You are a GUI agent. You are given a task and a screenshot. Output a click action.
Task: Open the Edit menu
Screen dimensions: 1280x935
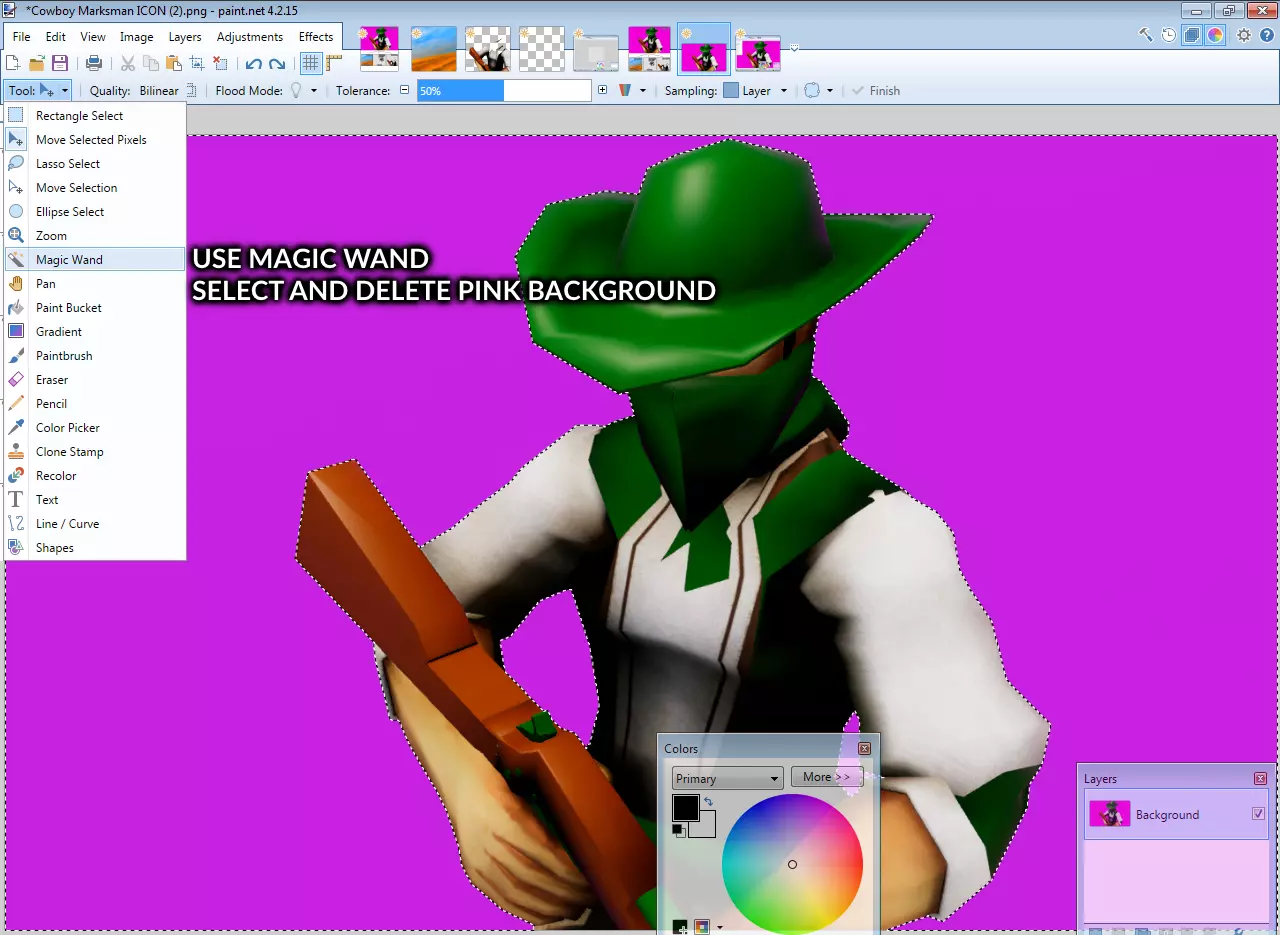pyautogui.click(x=56, y=37)
